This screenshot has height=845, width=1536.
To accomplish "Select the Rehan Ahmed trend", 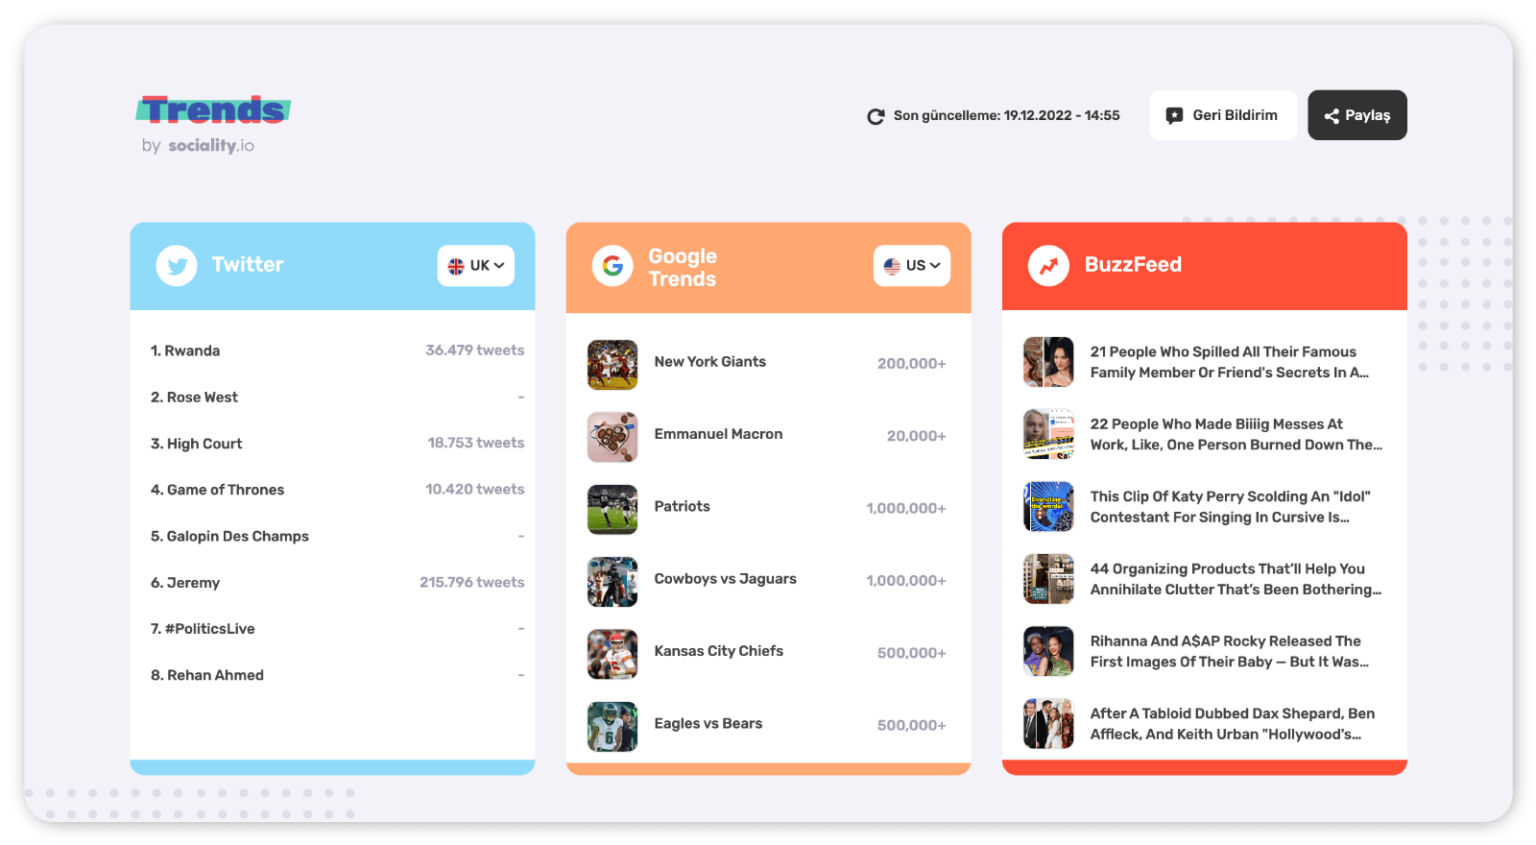I will [x=207, y=675].
